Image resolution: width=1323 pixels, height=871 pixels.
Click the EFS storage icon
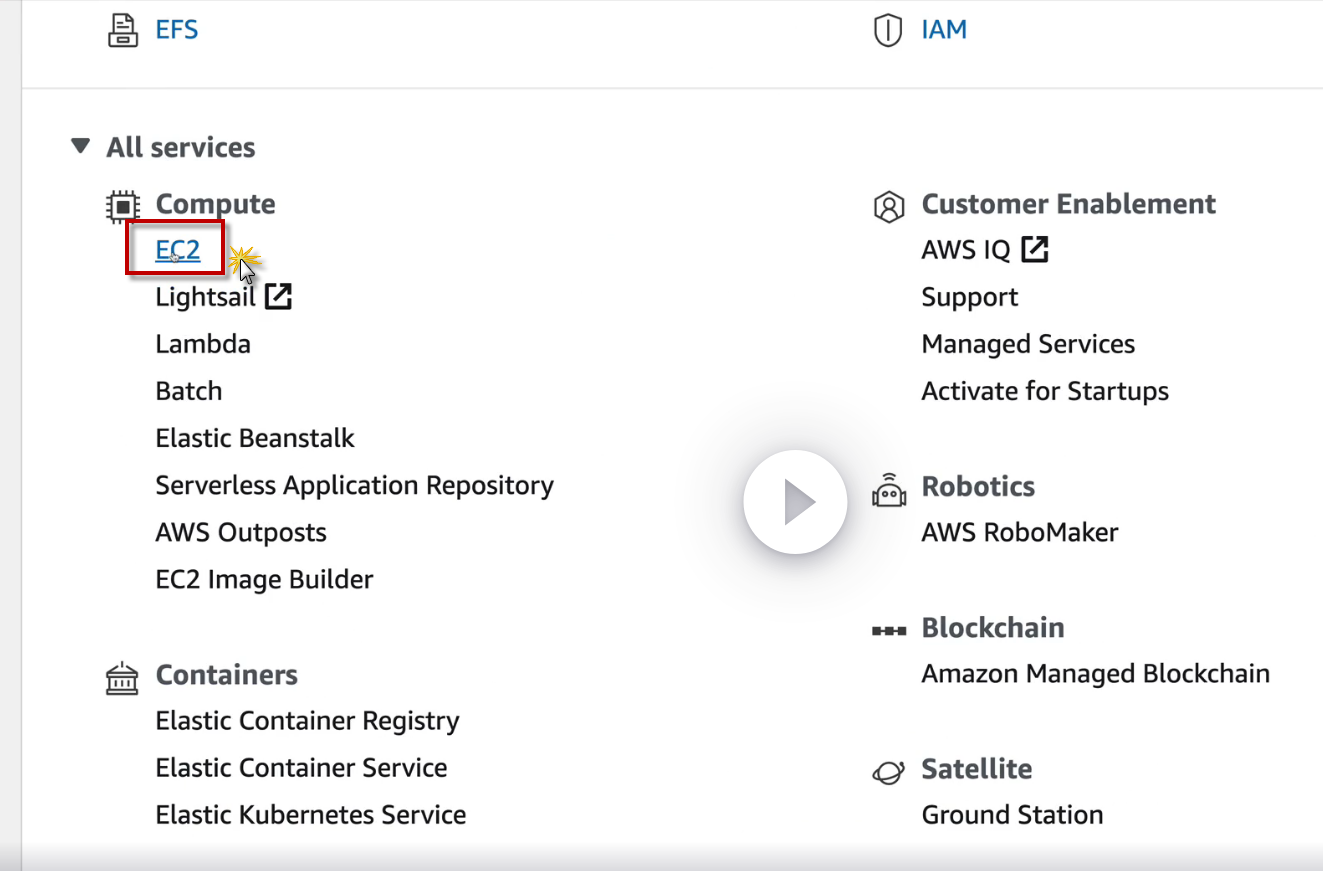coord(122,30)
